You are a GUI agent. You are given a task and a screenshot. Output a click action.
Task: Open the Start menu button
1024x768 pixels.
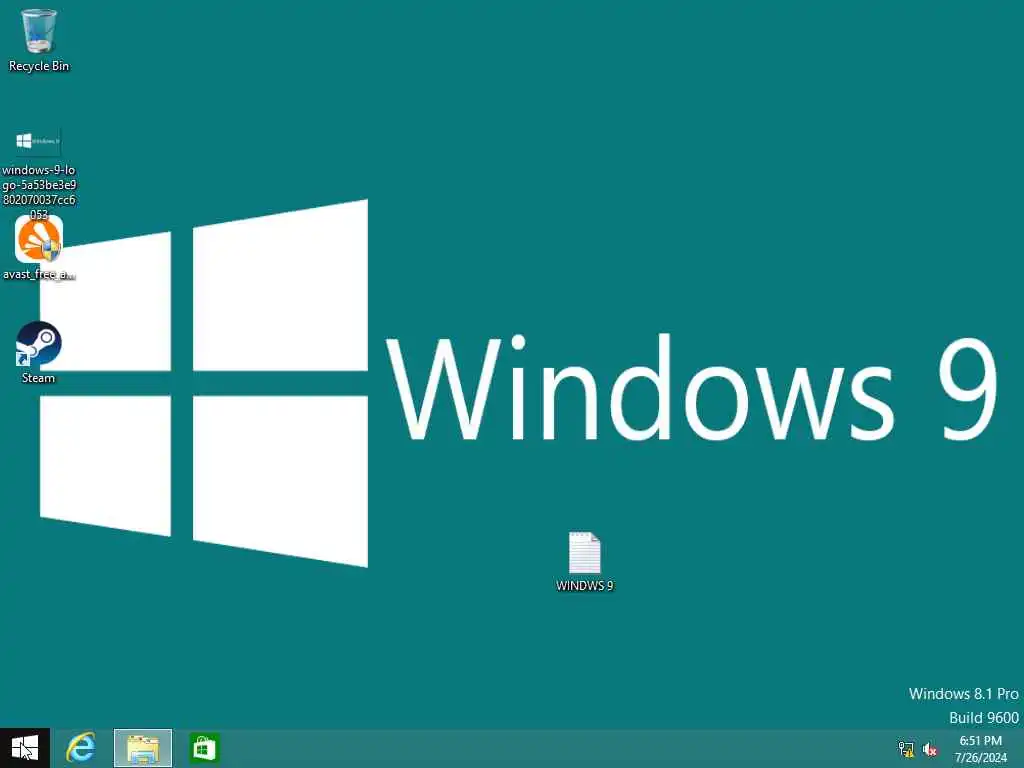(x=25, y=748)
